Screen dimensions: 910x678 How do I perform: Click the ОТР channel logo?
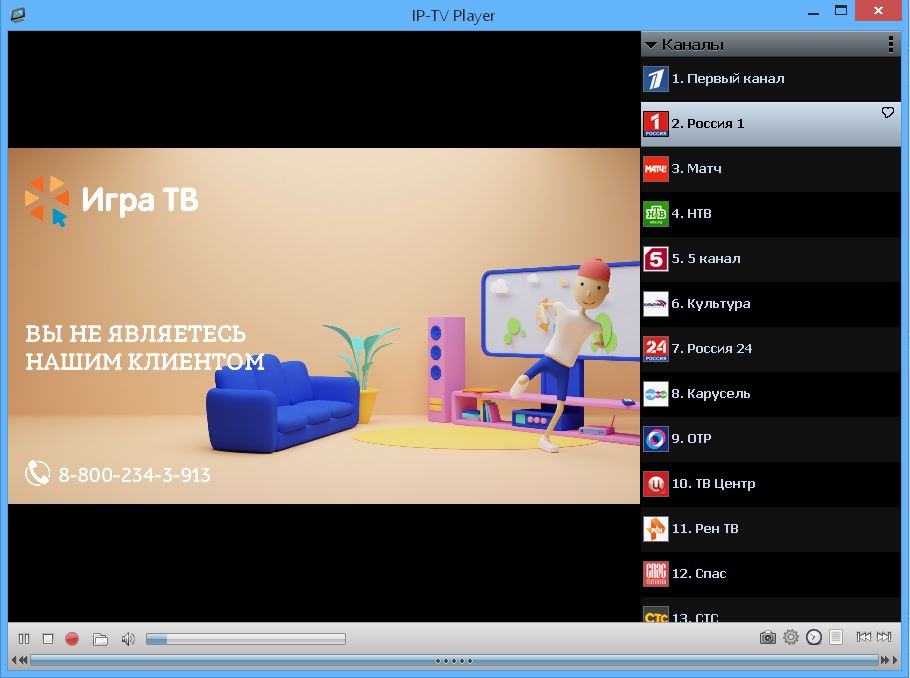pyautogui.click(x=656, y=439)
